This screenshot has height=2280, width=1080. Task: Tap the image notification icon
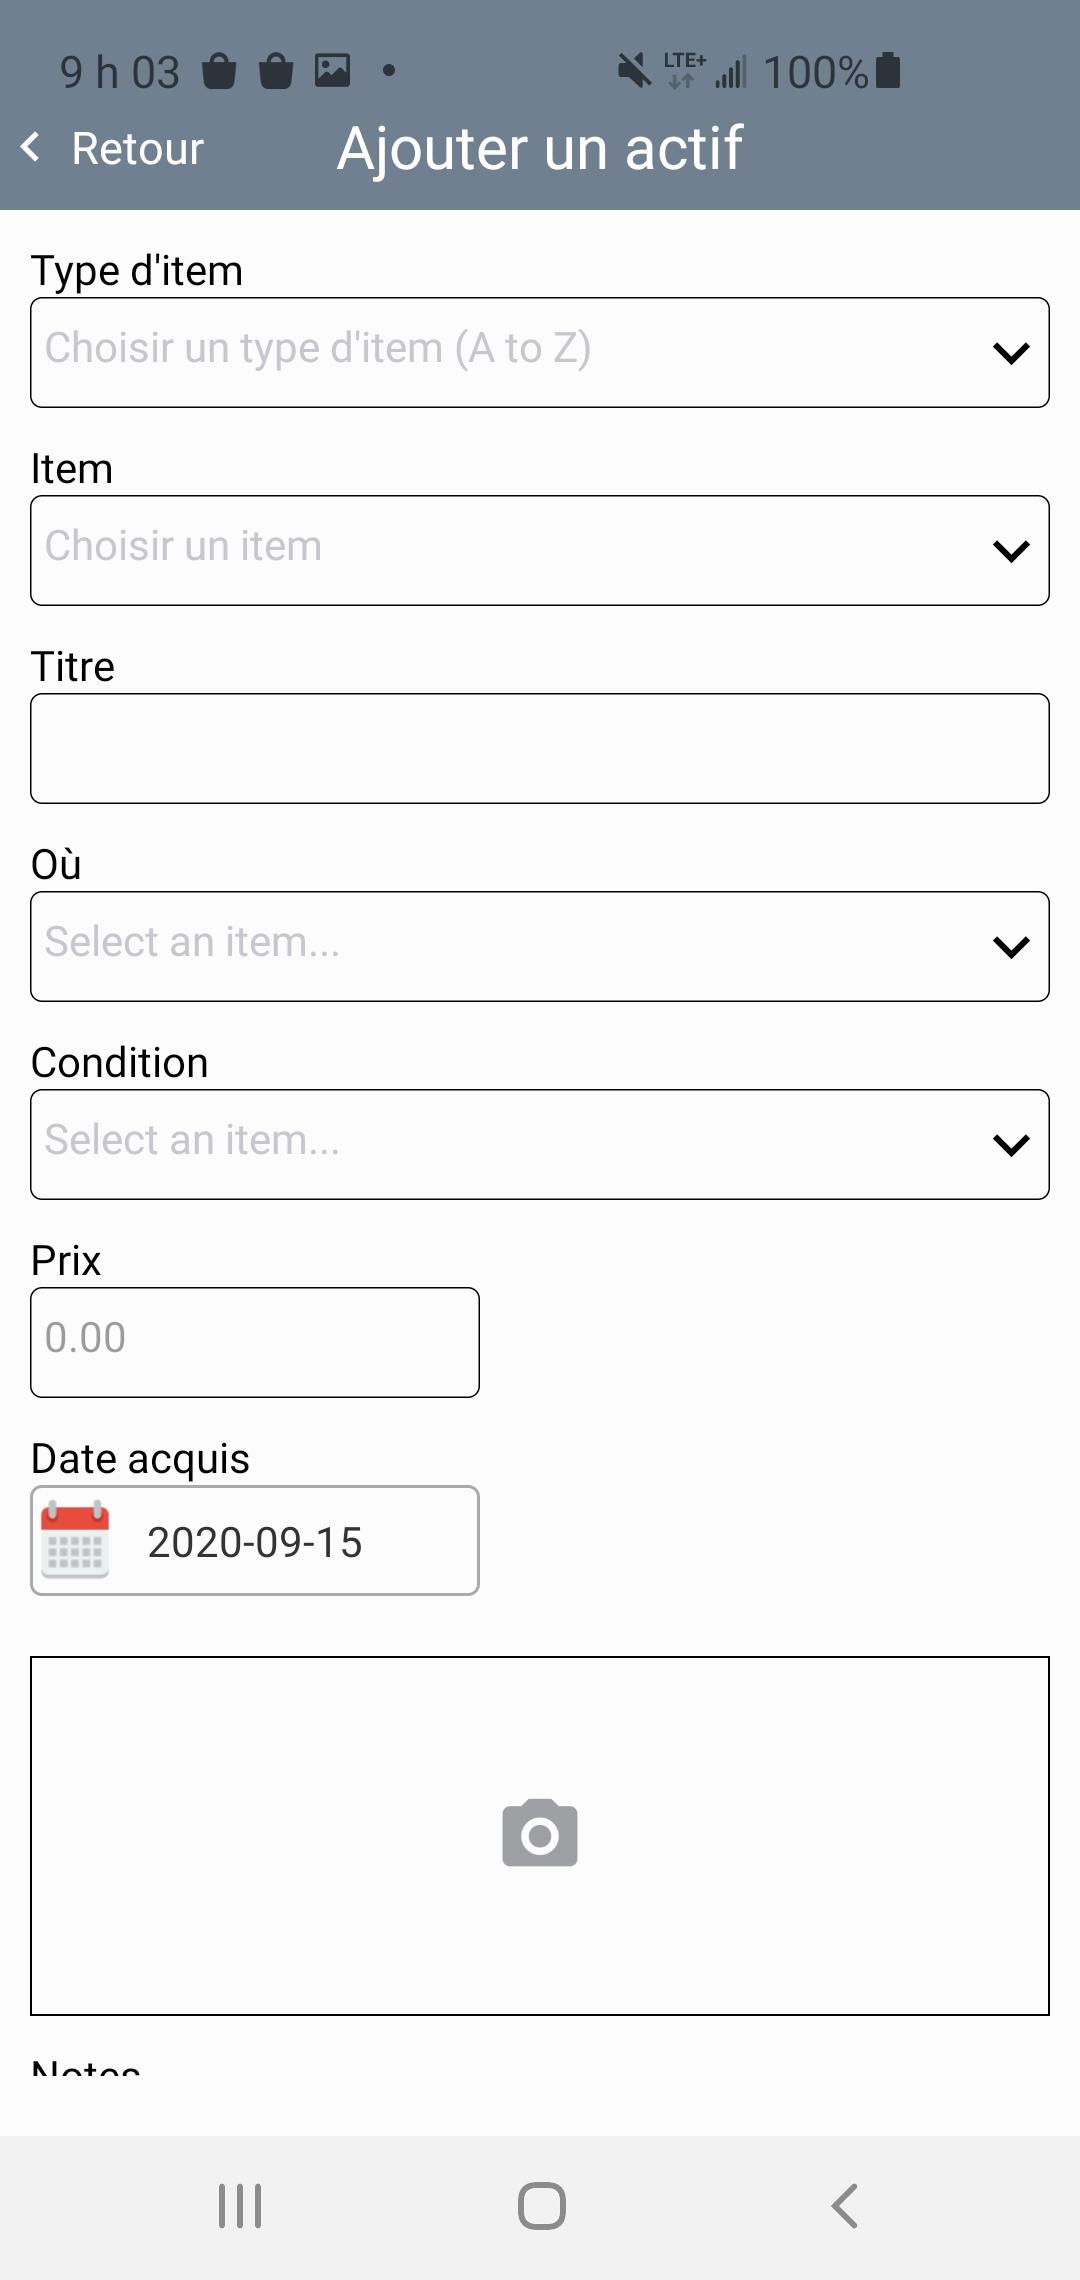(x=333, y=70)
